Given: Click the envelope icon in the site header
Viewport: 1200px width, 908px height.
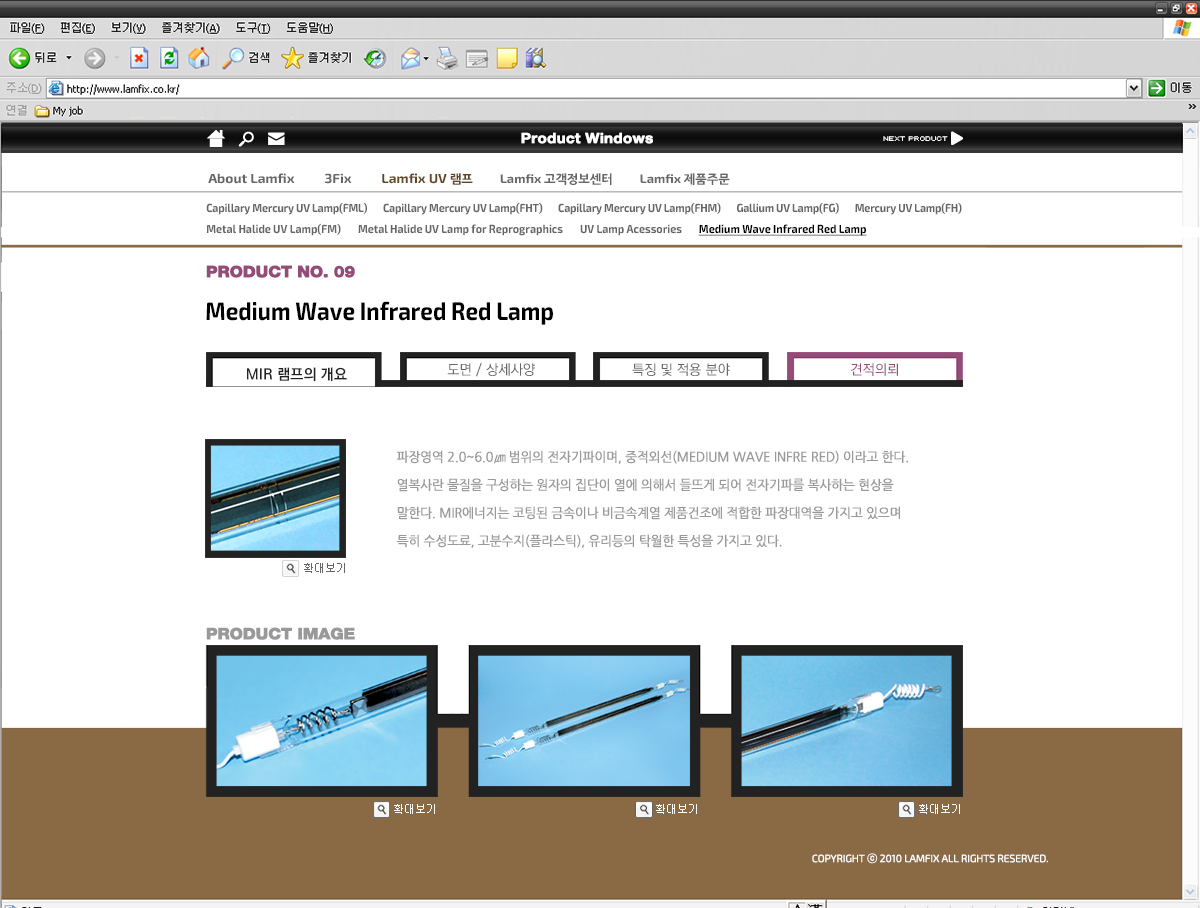Looking at the screenshot, I should [276, 138].
